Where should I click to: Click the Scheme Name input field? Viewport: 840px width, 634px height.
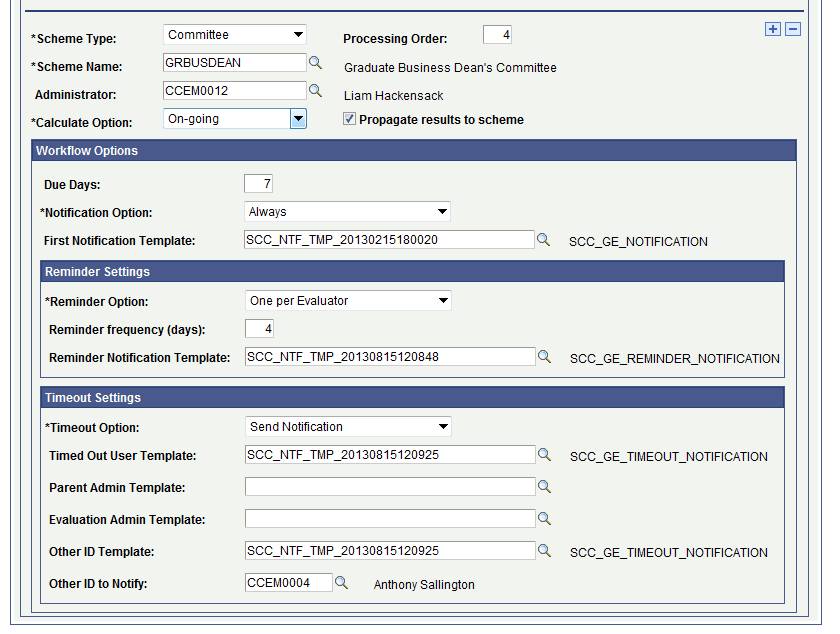[x=235, y=63]
